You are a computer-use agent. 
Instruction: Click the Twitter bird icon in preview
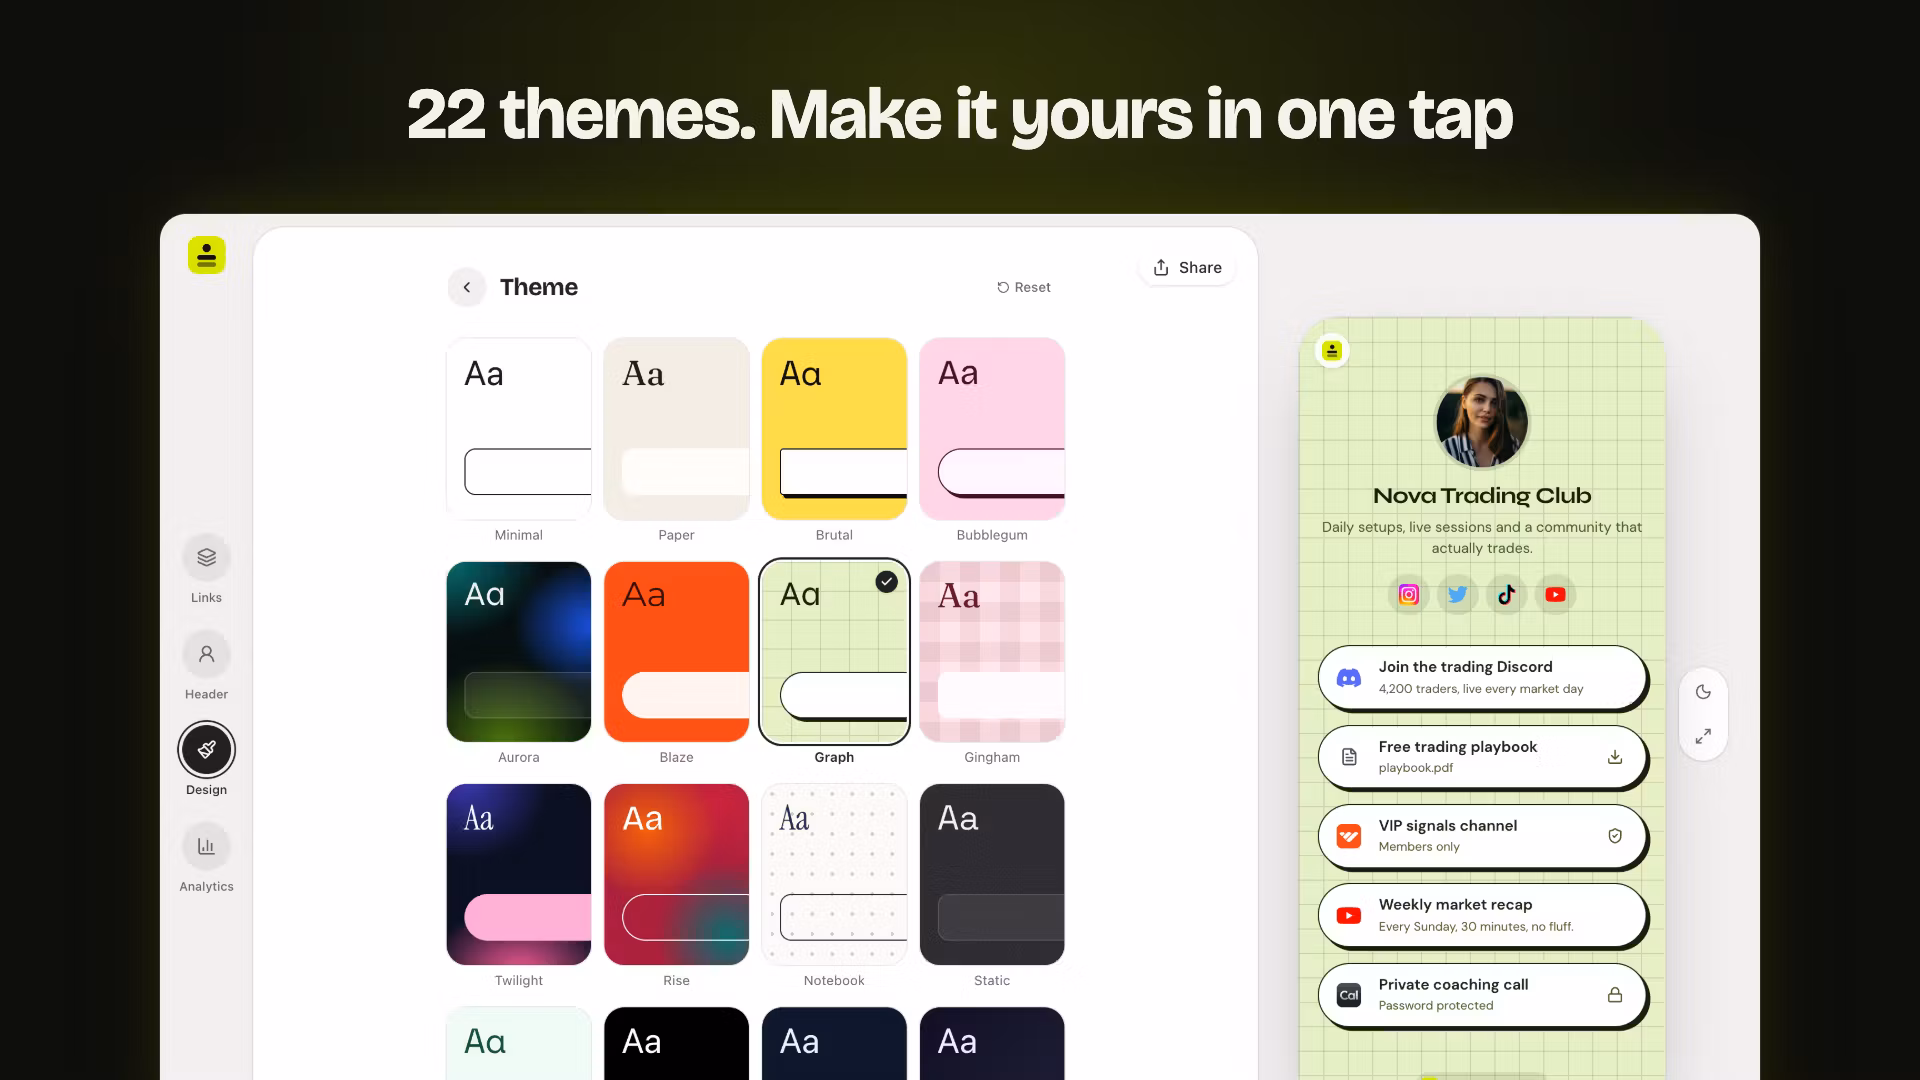click(x=1457, y=595)
